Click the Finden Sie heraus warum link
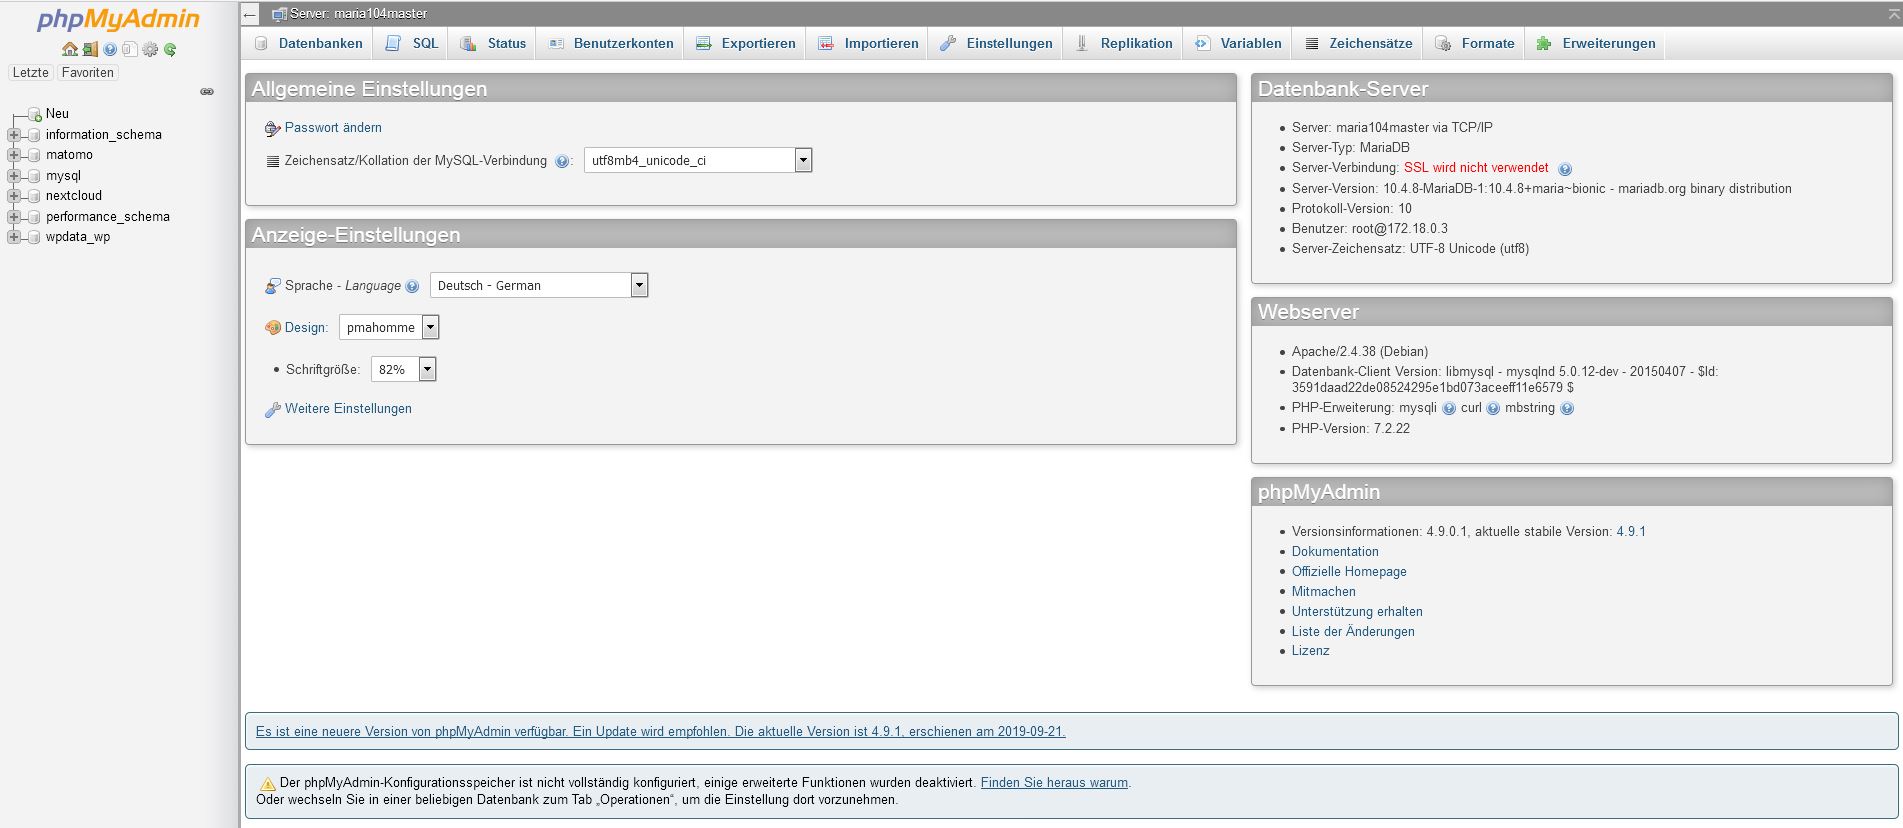 tap(1054, 783)
